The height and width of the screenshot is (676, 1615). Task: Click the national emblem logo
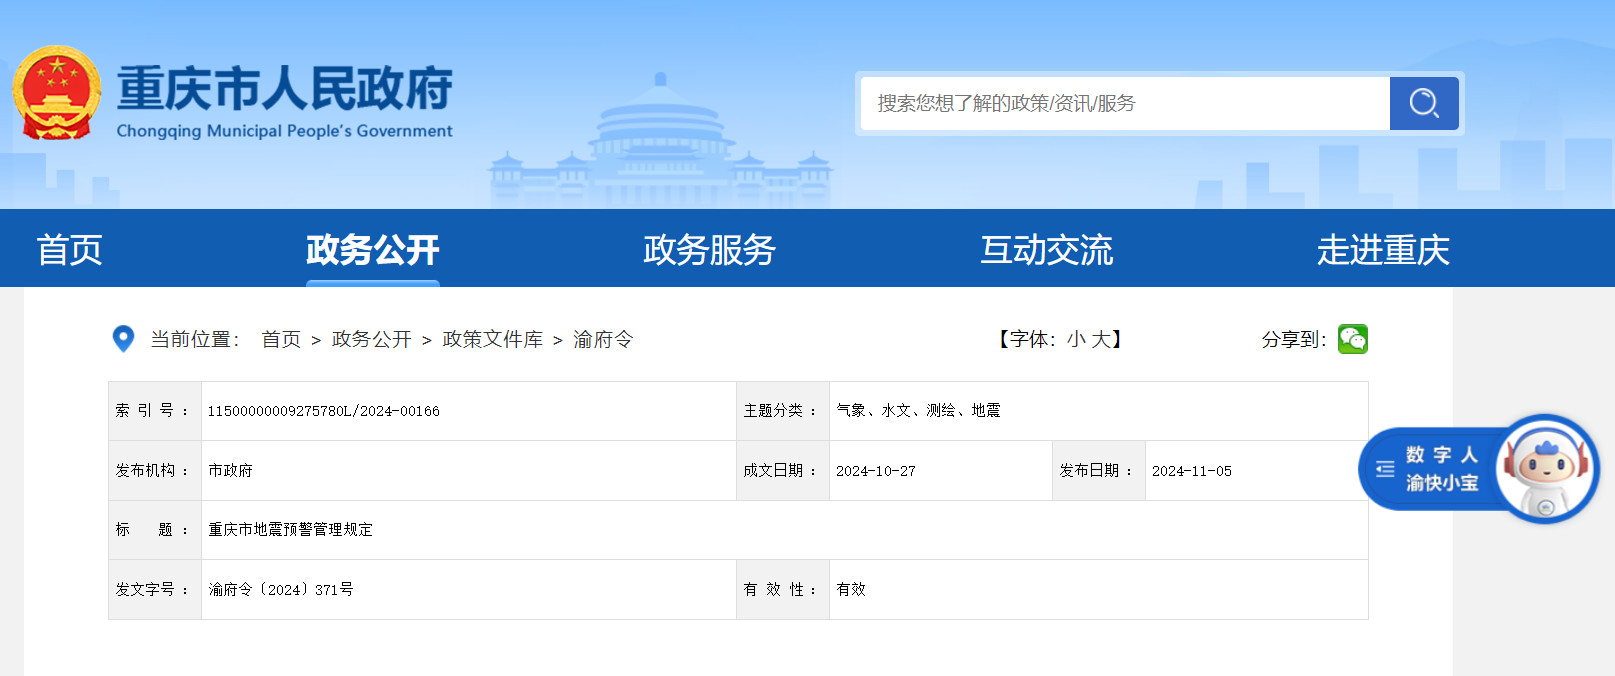click(x=57, y=92)
